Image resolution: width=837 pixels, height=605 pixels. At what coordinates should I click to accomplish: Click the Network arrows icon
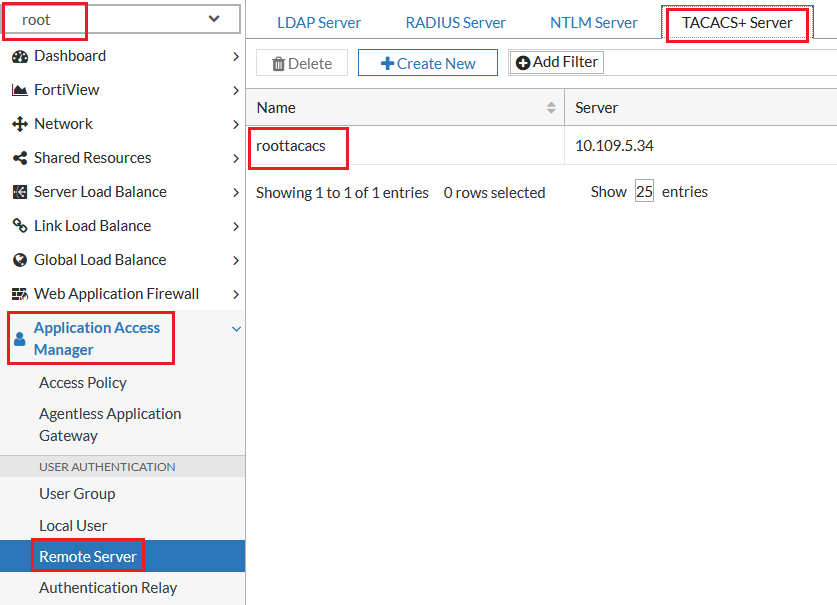(20, 124)
